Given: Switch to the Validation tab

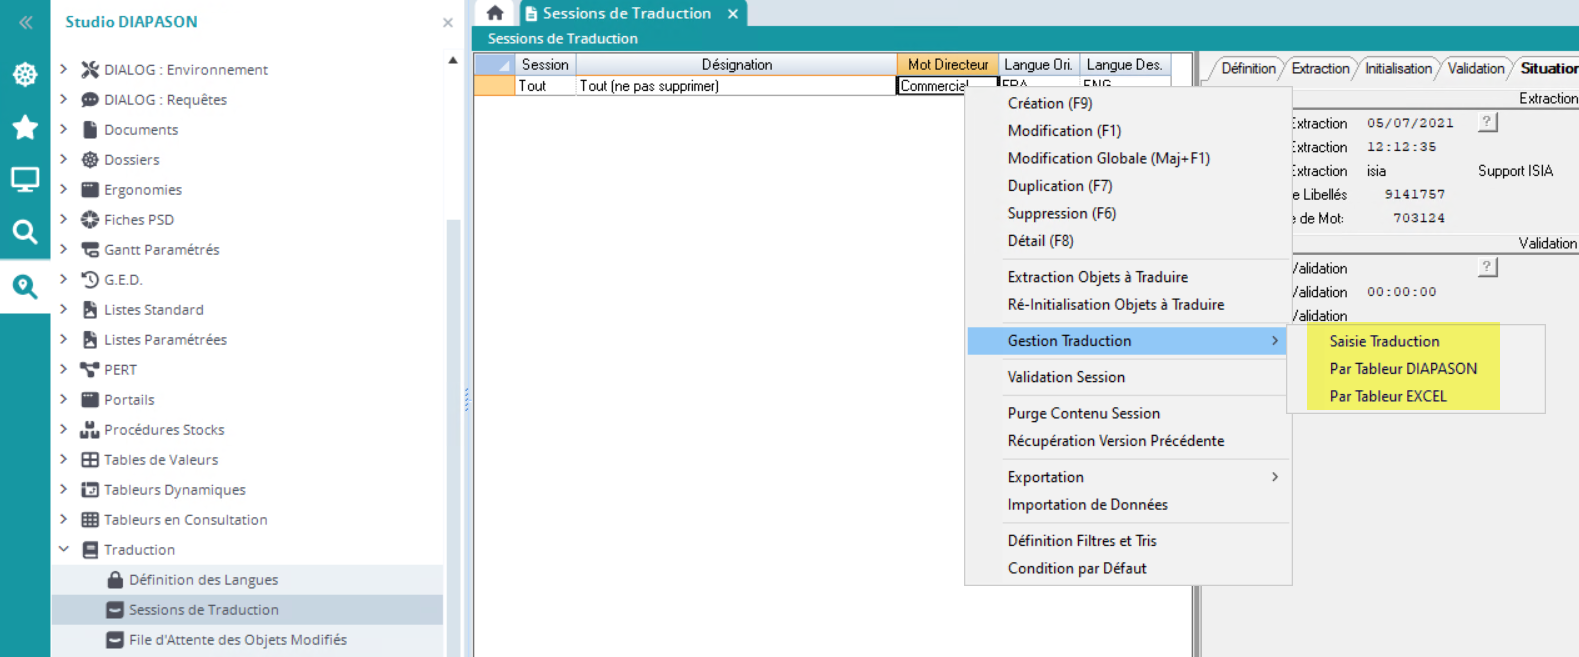Looking at the screenshot, I should coord(1475,68).
